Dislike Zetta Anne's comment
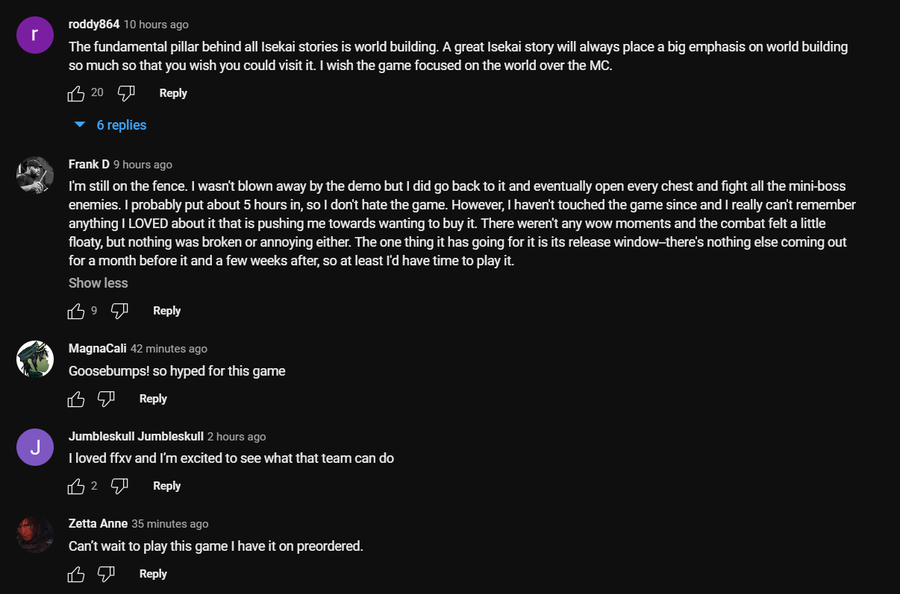 [106, 574]
